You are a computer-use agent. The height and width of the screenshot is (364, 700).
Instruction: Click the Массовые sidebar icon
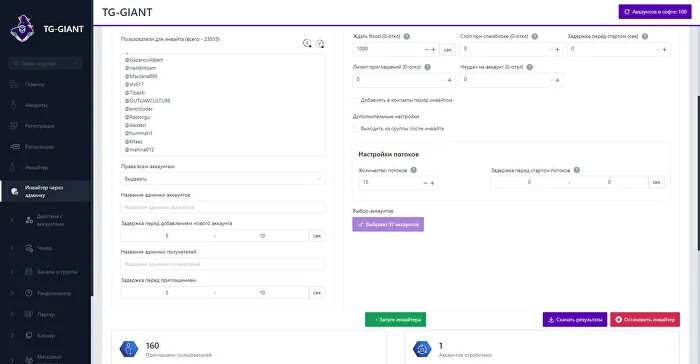pos(29,359)
